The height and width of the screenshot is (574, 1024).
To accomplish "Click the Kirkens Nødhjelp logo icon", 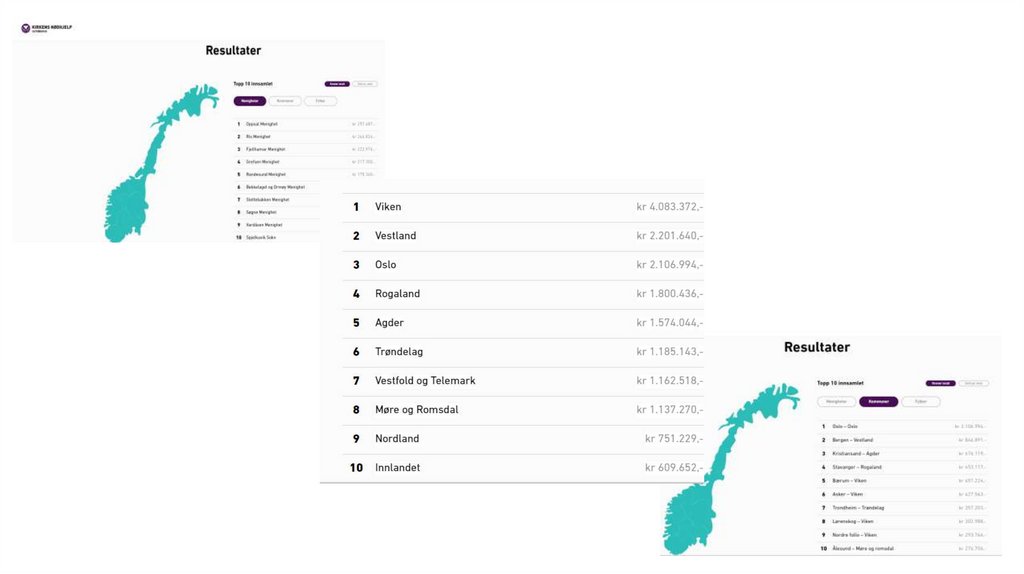I will pos(26,28).
